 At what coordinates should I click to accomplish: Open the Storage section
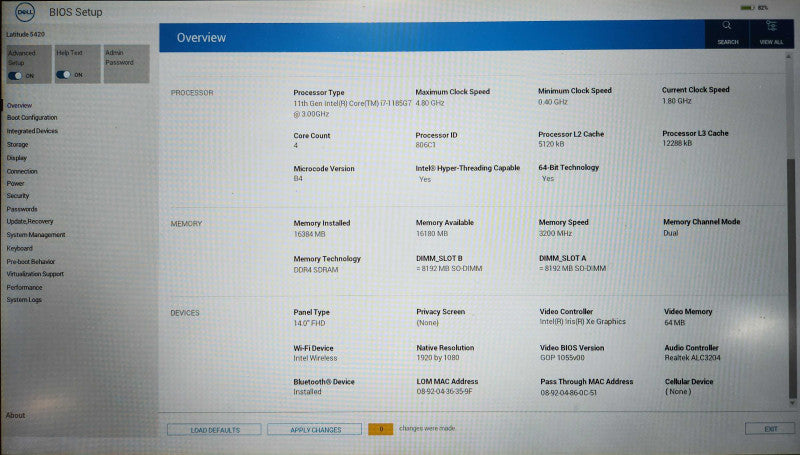point(17,144)
